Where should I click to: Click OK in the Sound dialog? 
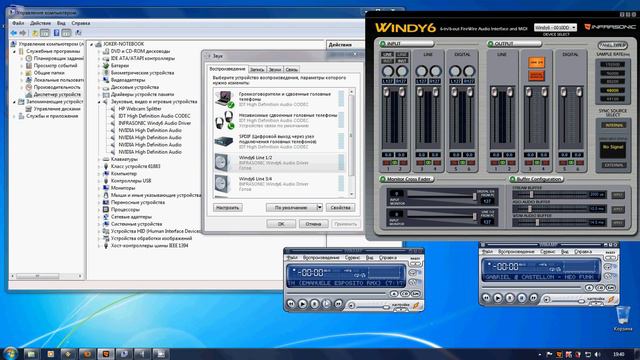coord(281,224)
